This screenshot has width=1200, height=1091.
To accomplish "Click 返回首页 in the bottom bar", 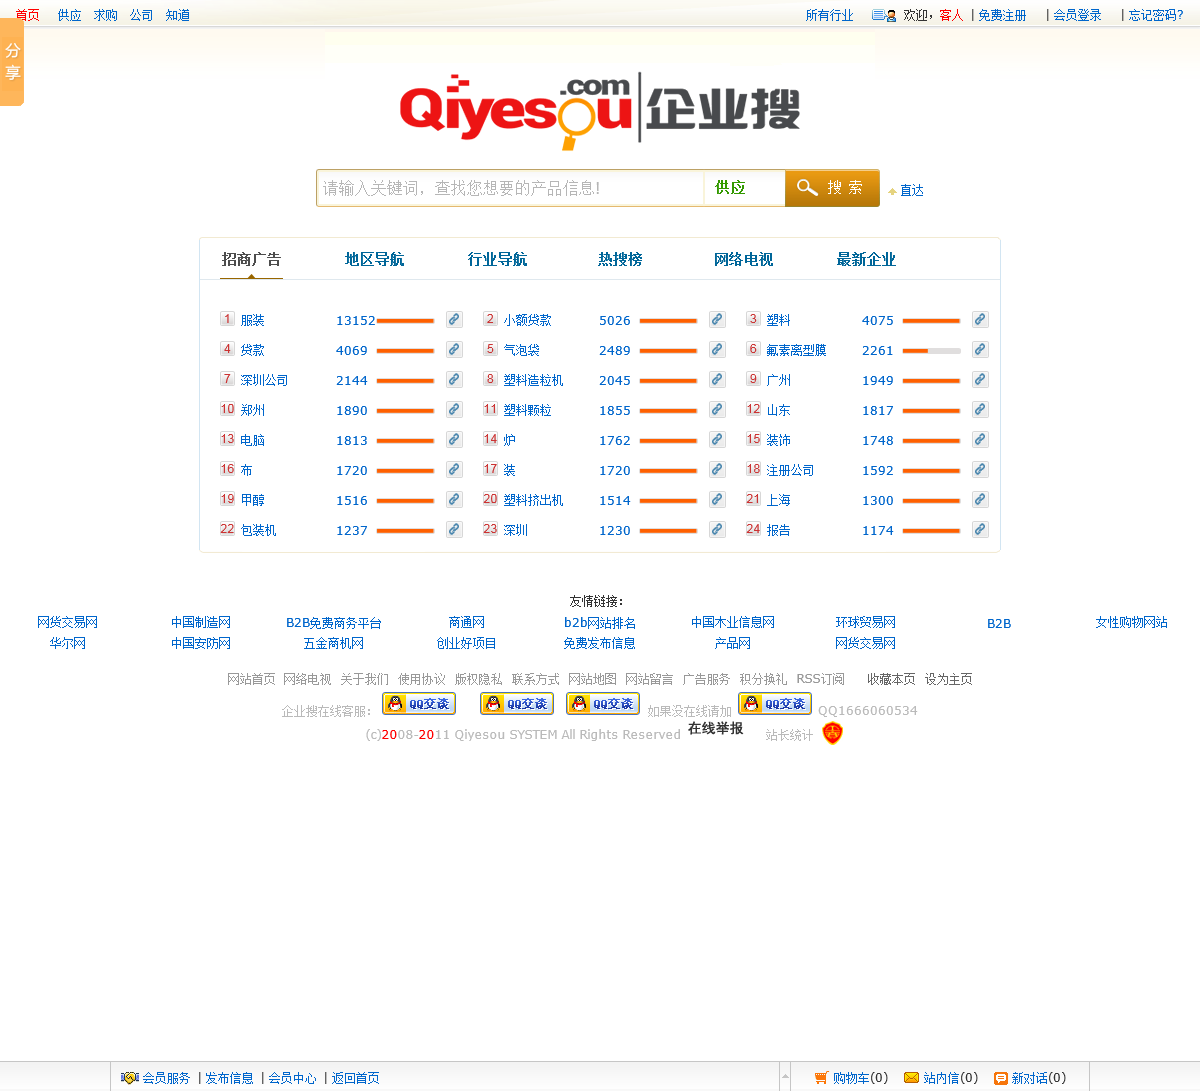I will (x=356, y=1078).
